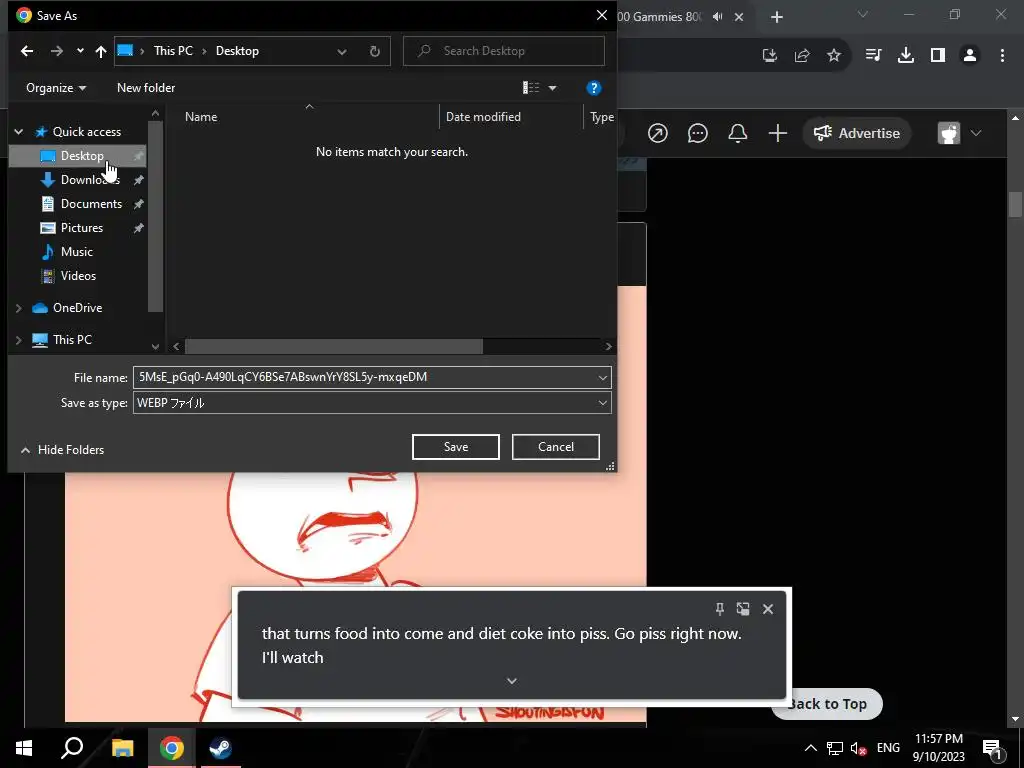Viewport: 1024px width, 768px height.
Task: Select OneDrive in navigation pane
Action: coord(77,308)
